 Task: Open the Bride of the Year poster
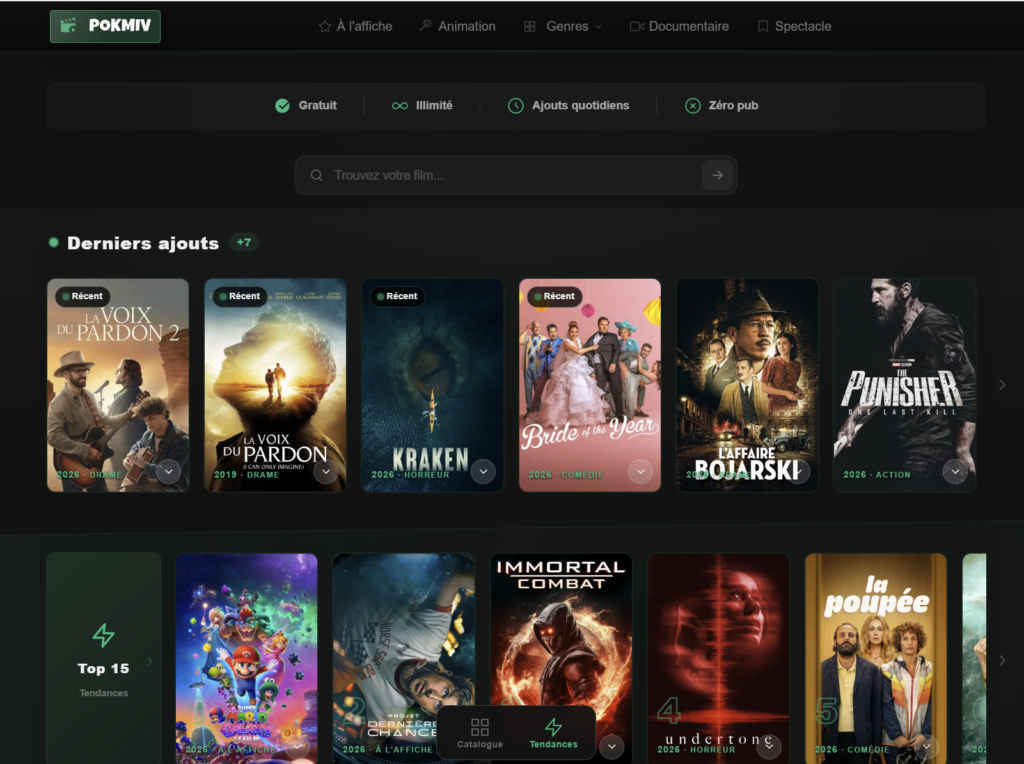pyautogui.click(x=590, y=385)
